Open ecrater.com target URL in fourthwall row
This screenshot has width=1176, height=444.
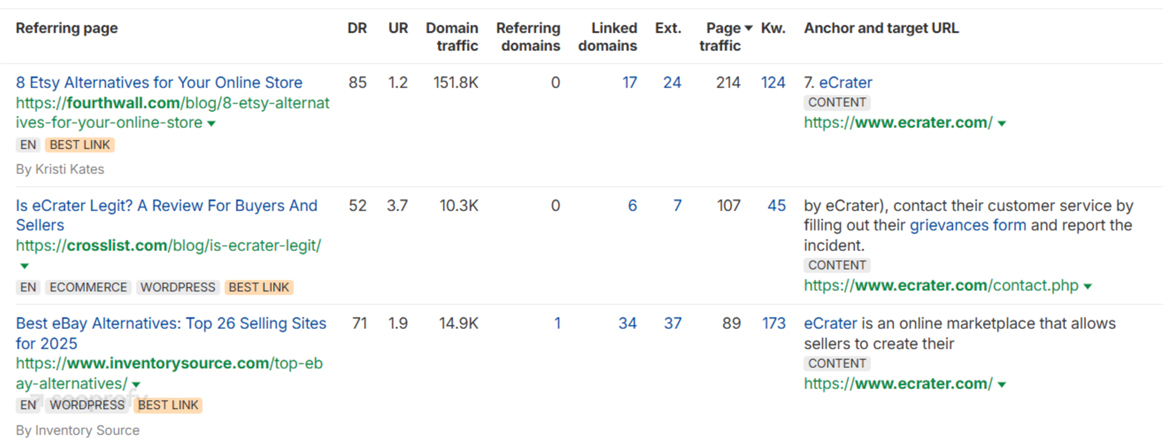898,122
